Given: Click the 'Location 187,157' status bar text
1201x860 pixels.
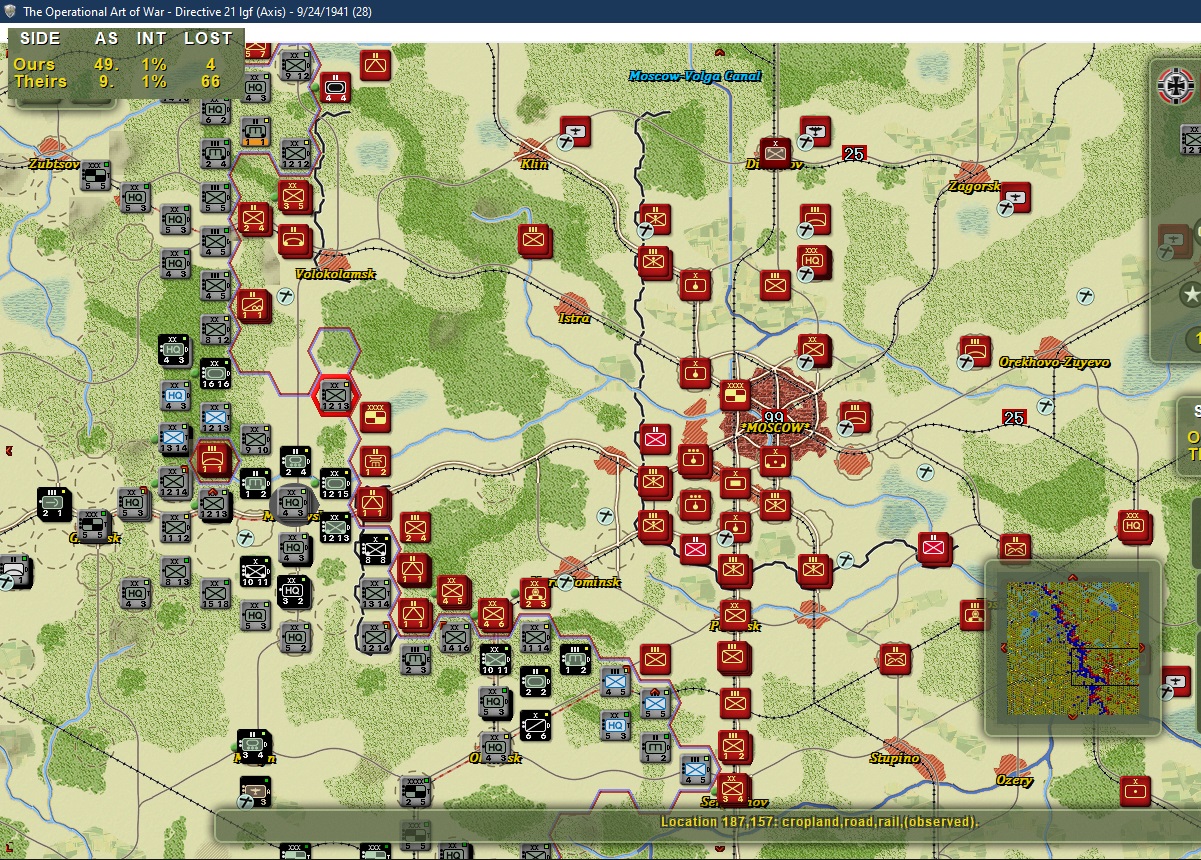Looking at the screenshot, I should (820, 822).
